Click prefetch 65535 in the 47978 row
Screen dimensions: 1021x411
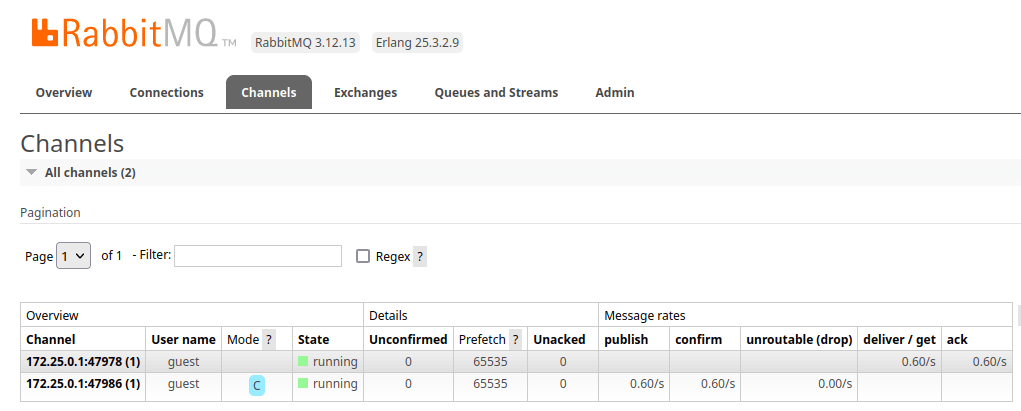click(x=490, y=361)
